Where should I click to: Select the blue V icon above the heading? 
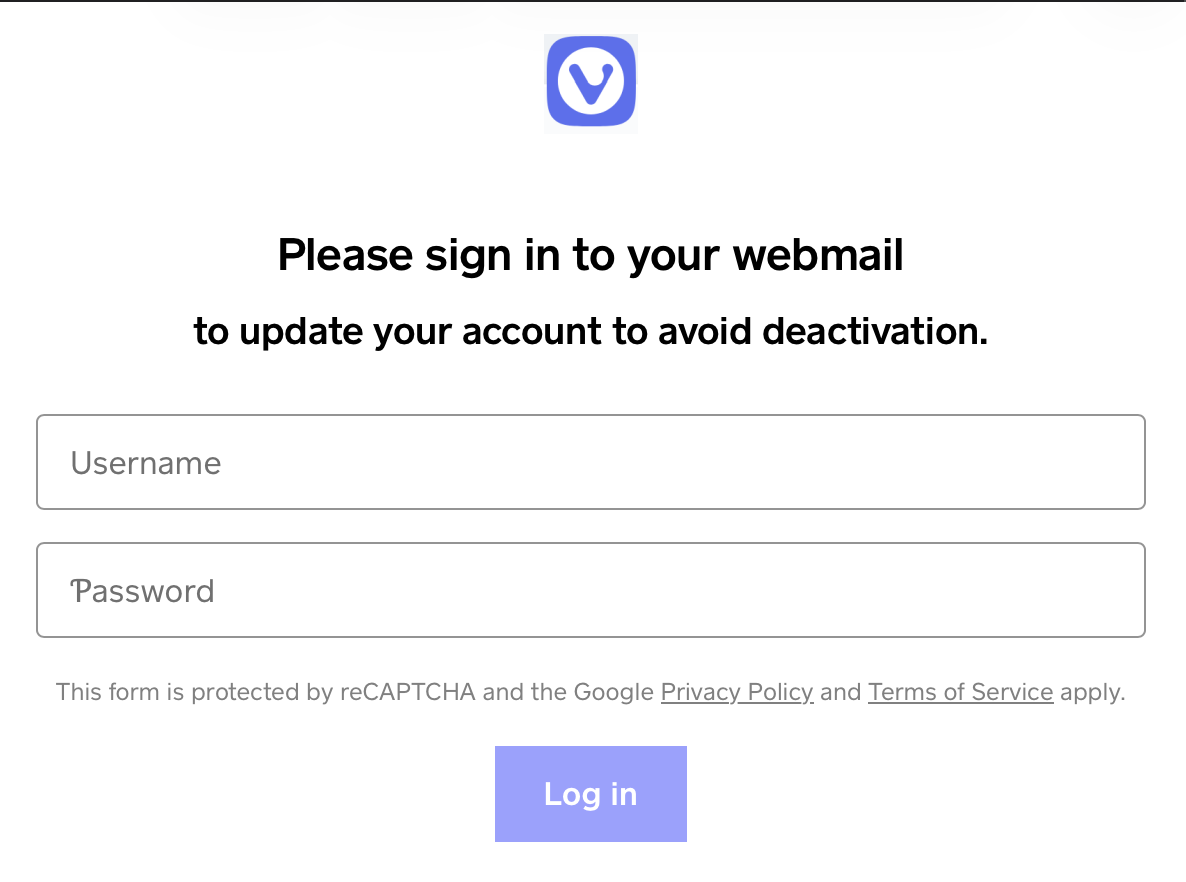pos(591,83)
